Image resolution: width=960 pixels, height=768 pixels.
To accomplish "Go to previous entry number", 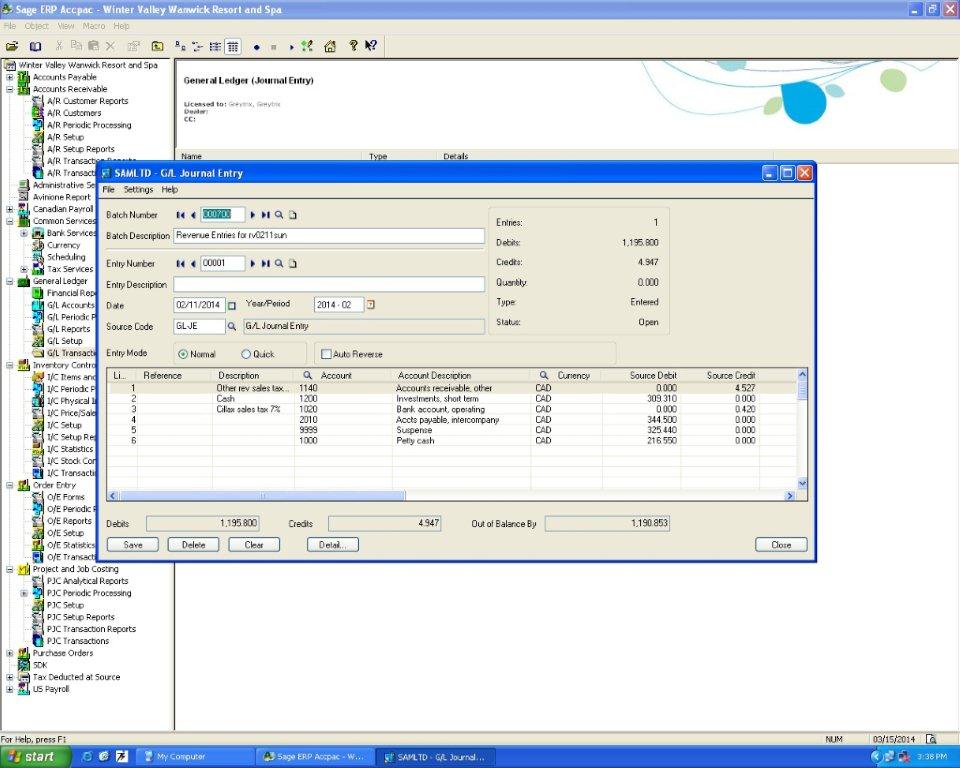I will (193, 263).
